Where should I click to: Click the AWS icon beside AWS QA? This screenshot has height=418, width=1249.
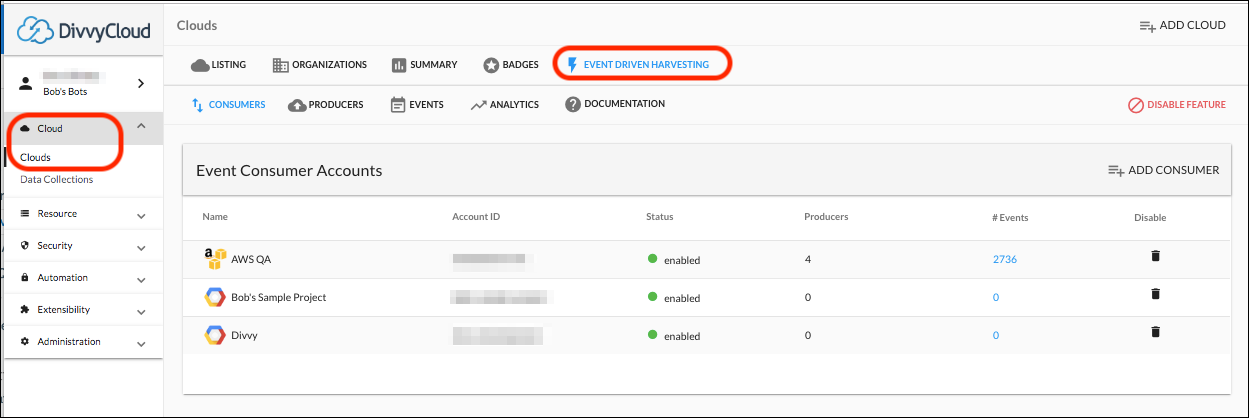pos(214,259)
